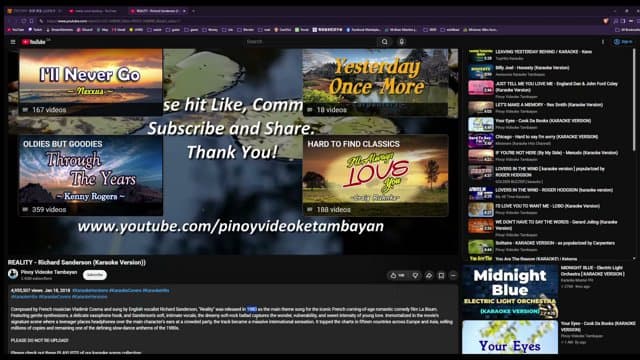
Task: Open the more actions ellipsis under the video
Action: 453,276
